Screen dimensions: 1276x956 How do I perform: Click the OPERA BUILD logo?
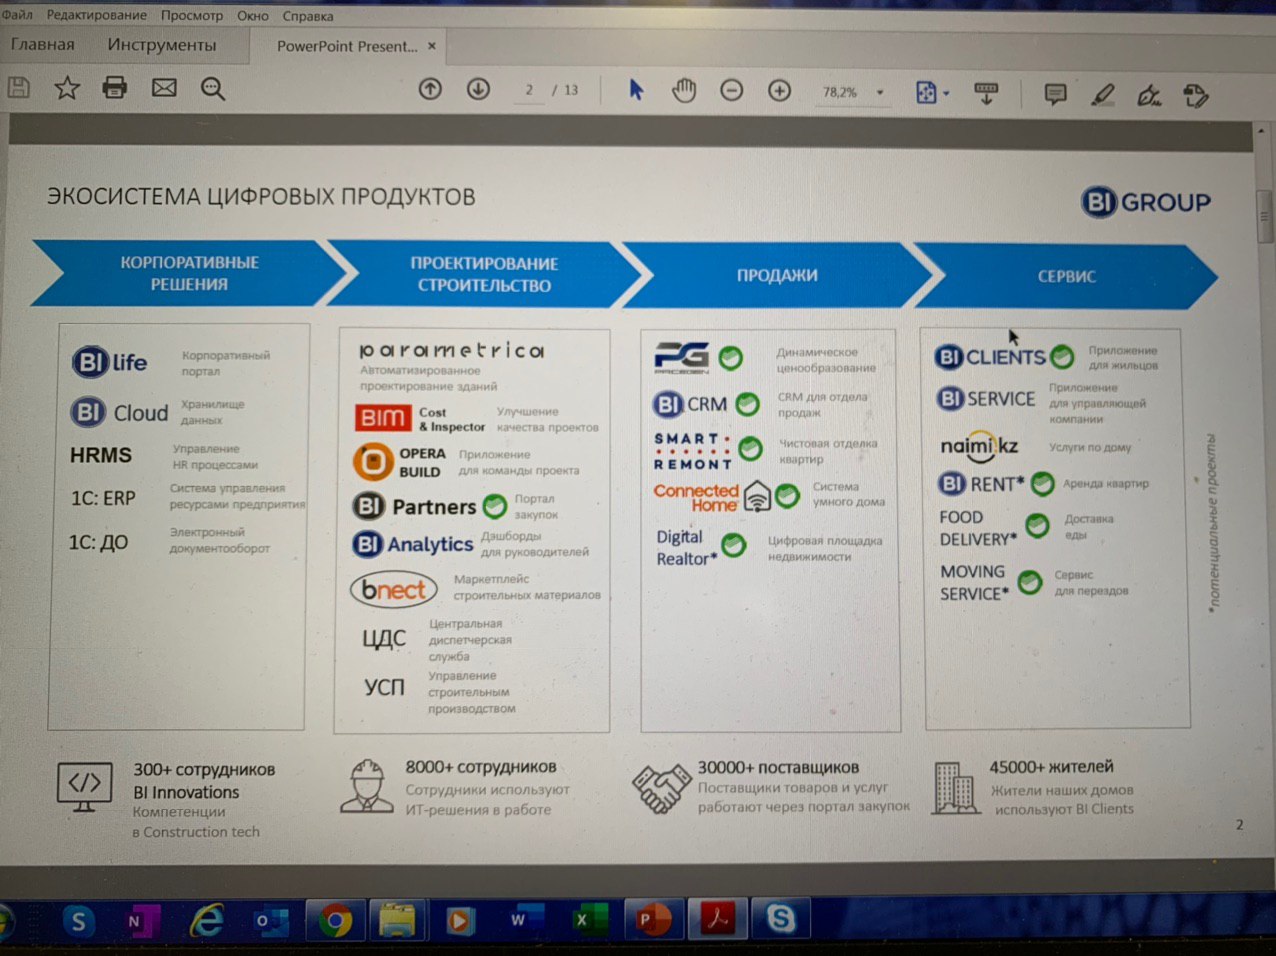[x=400, y=462]
